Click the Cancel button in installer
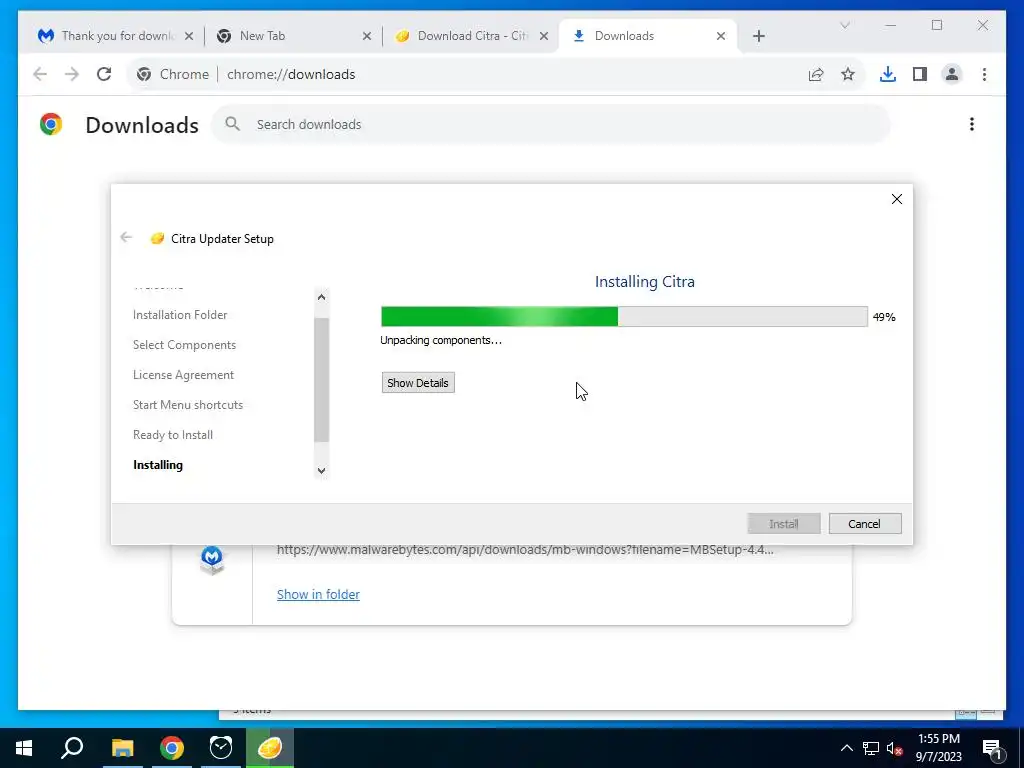 tap(865, 524)
